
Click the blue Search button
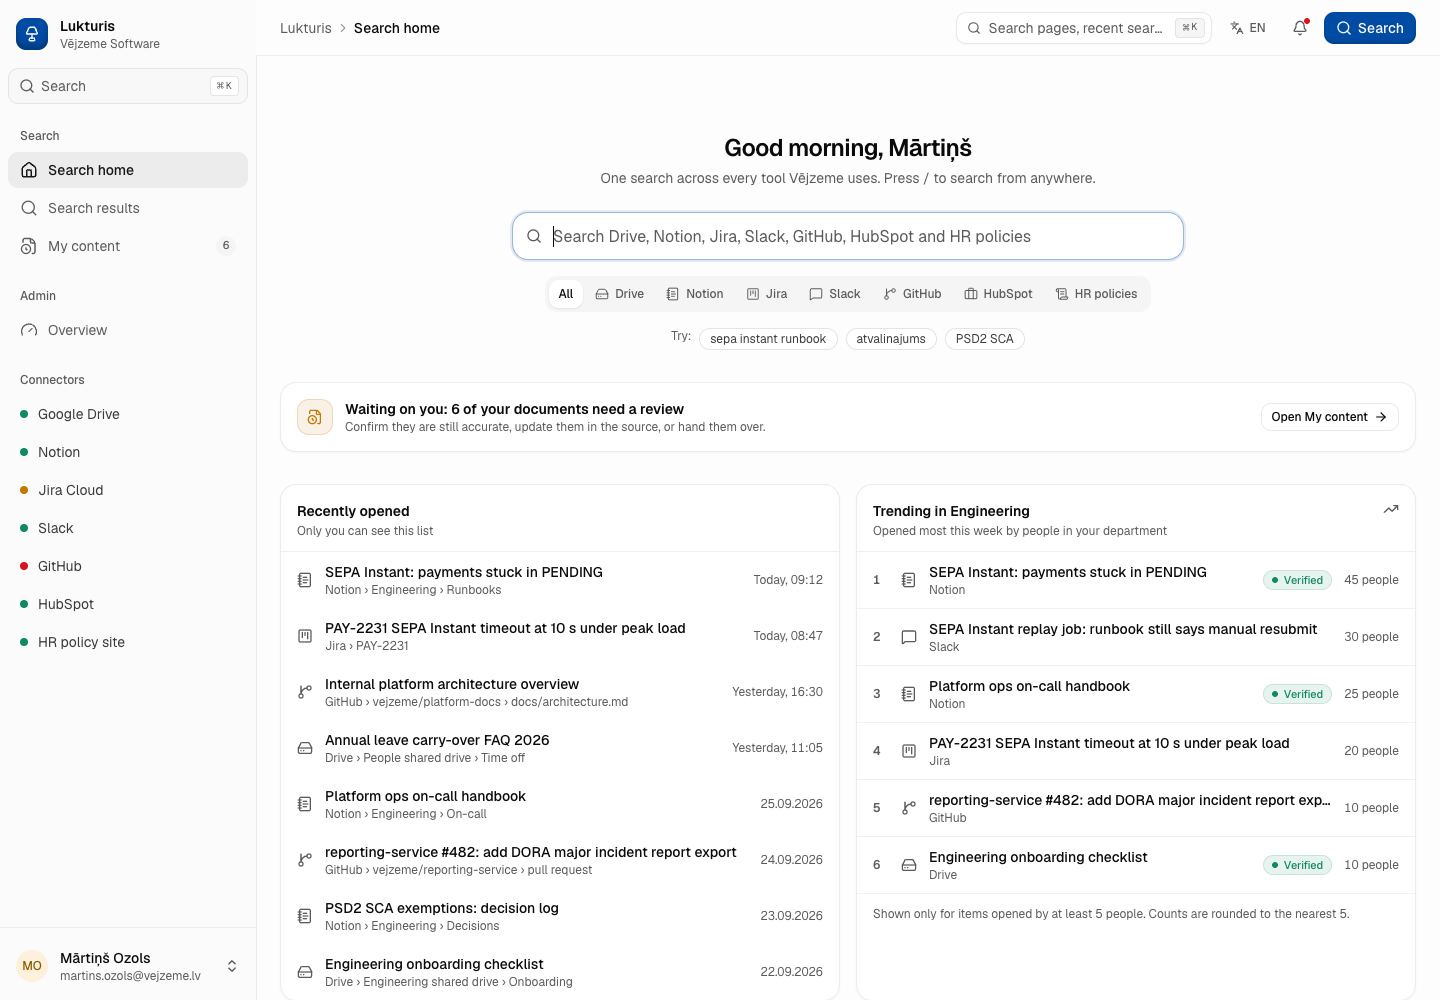(x=1370, y=28)
